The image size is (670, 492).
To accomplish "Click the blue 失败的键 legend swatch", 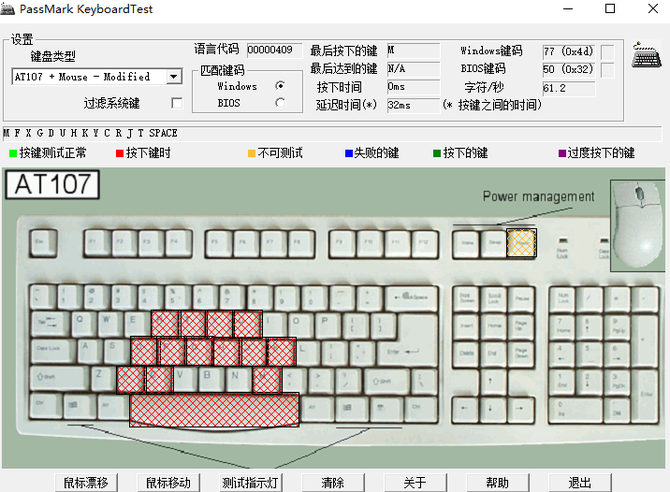I will (349, 153).
